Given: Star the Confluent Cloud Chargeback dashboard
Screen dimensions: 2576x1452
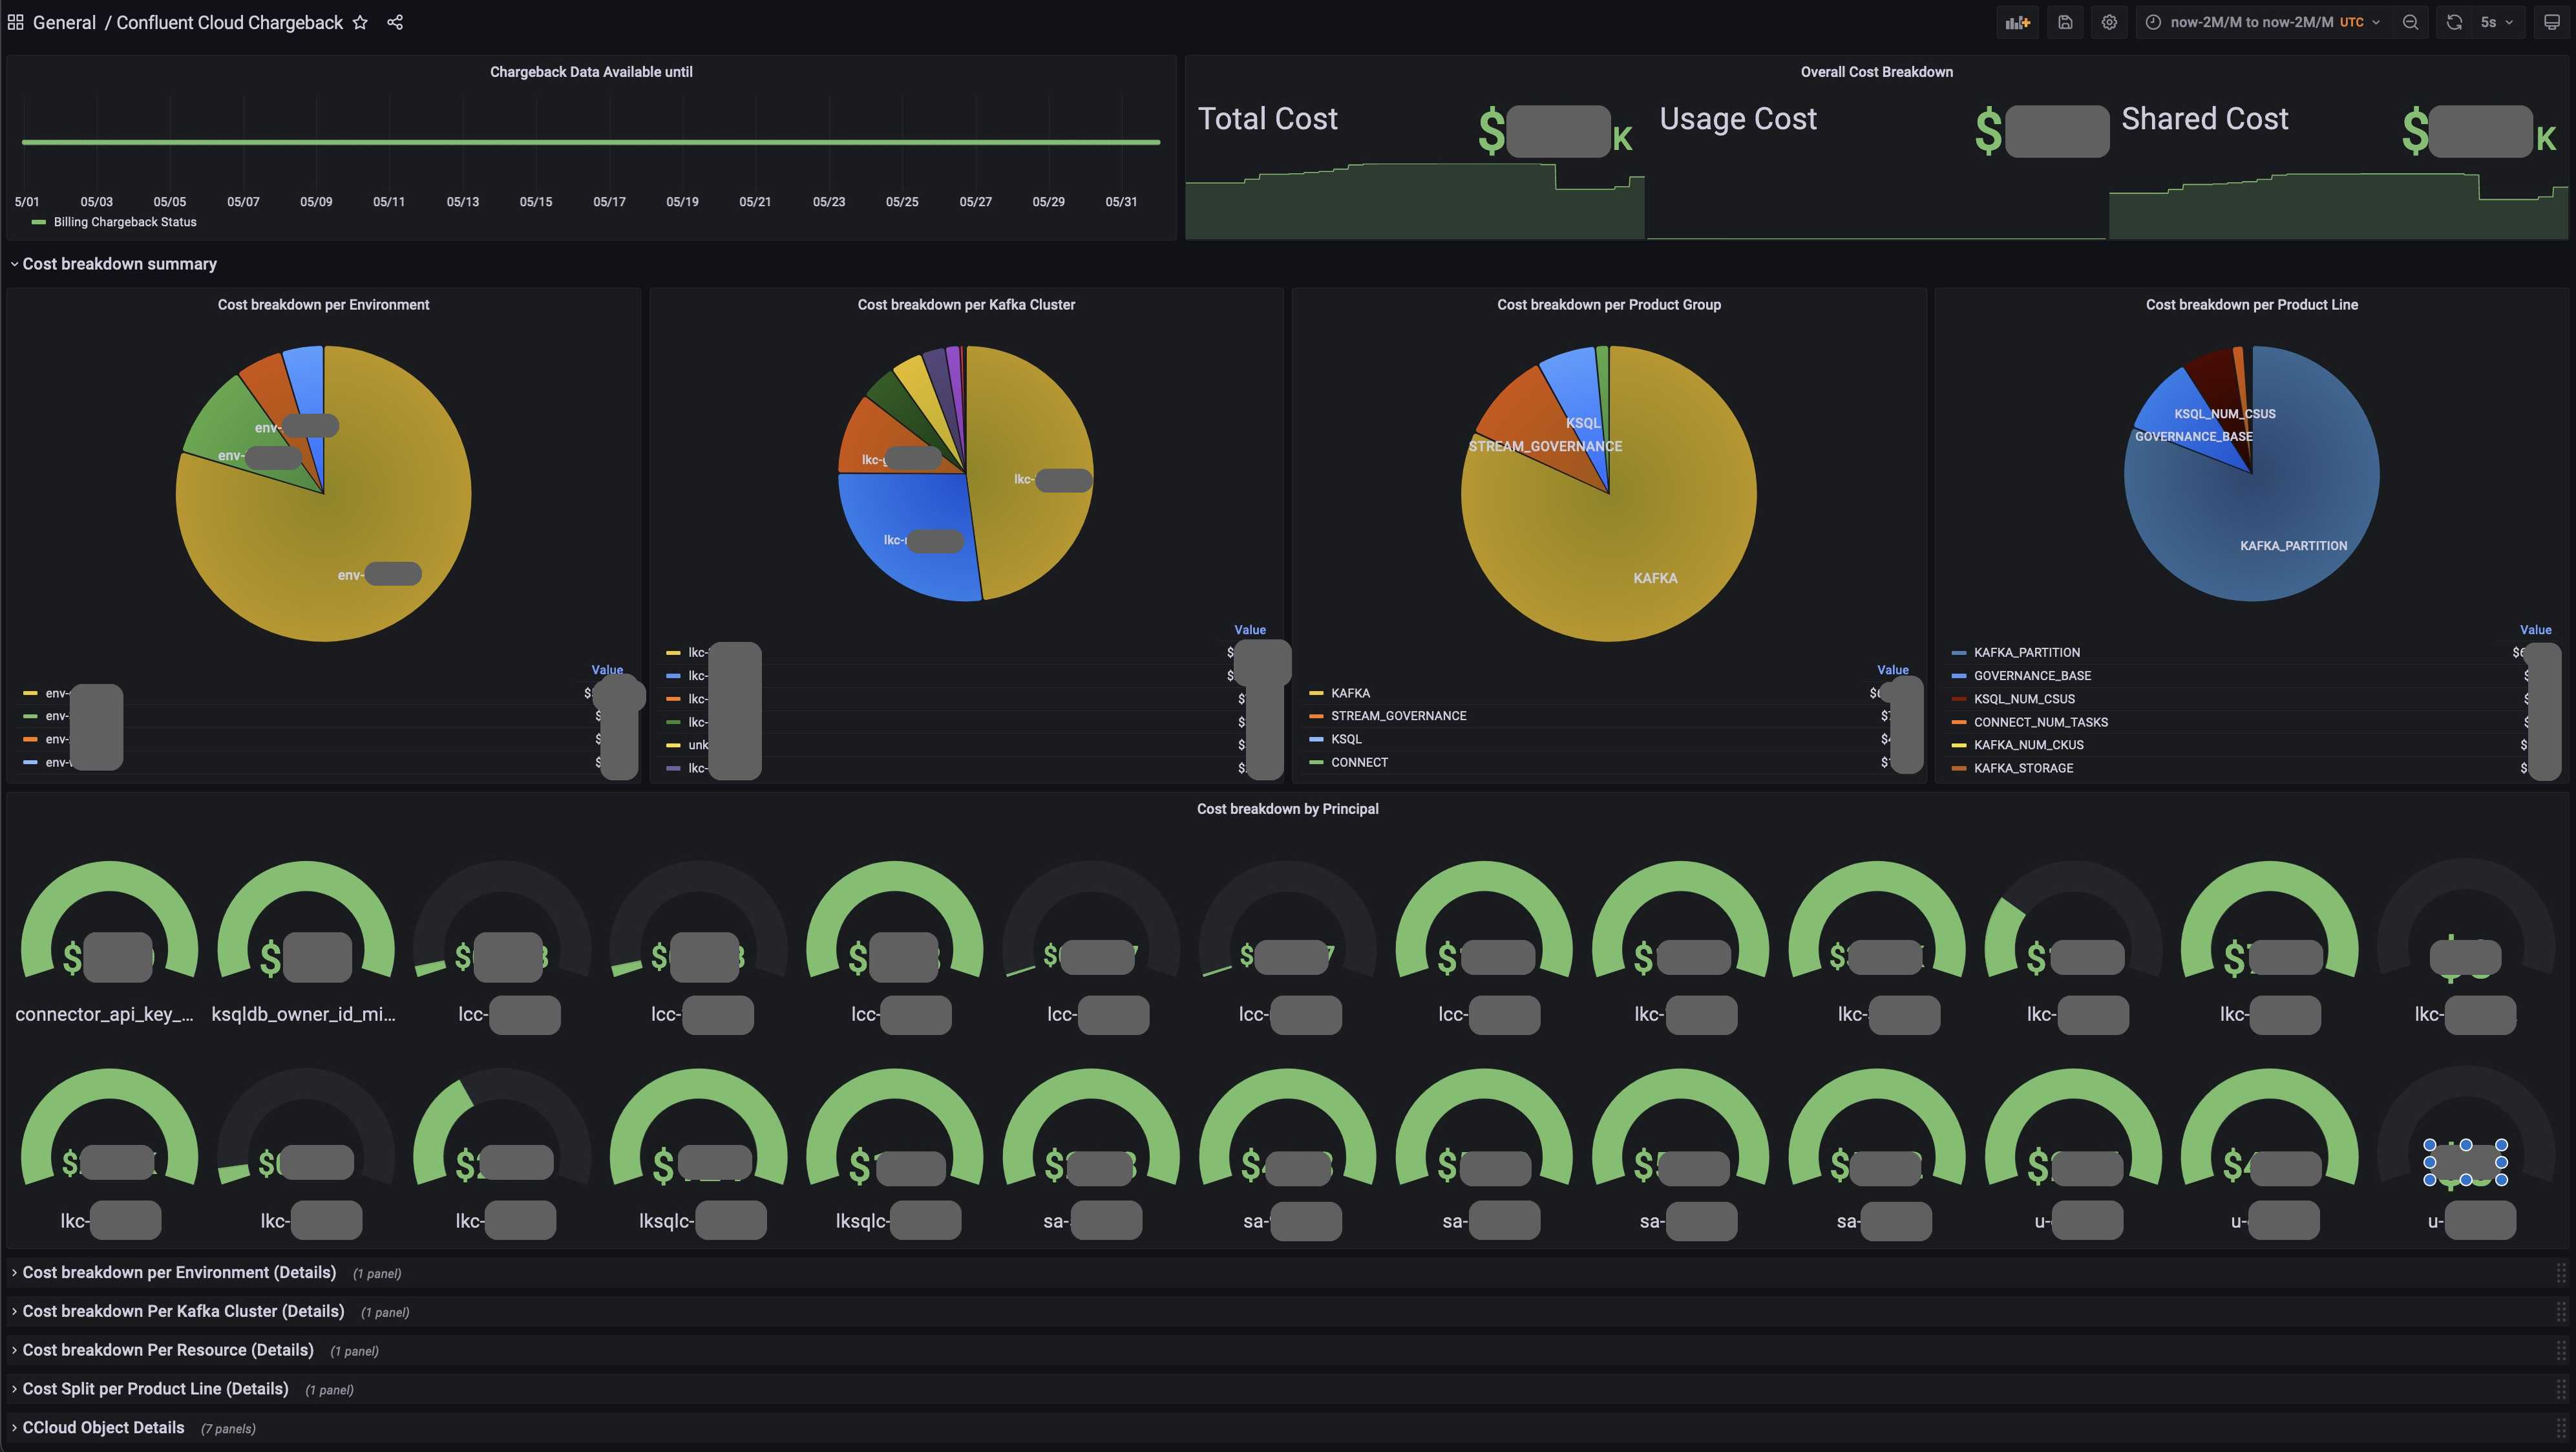Looking at the screenshot, I should [360, 22].
